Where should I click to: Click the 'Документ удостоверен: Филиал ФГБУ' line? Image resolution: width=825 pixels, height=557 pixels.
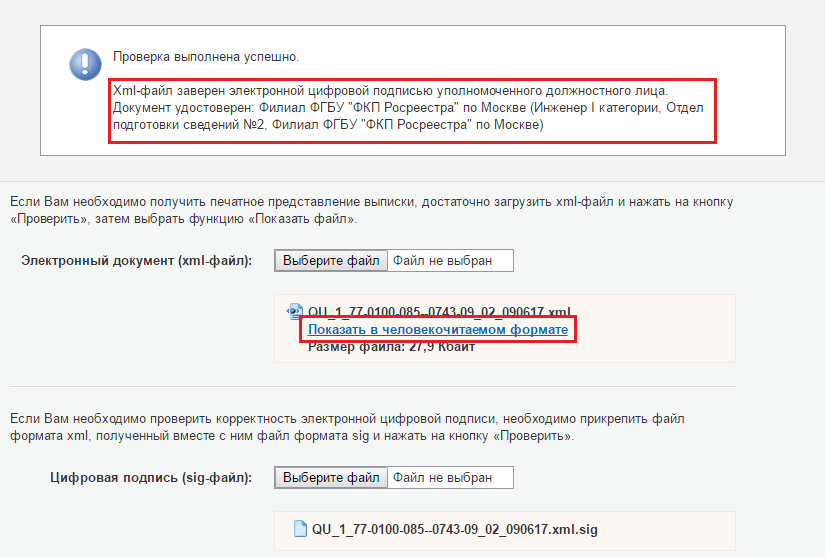pos(408,108)
